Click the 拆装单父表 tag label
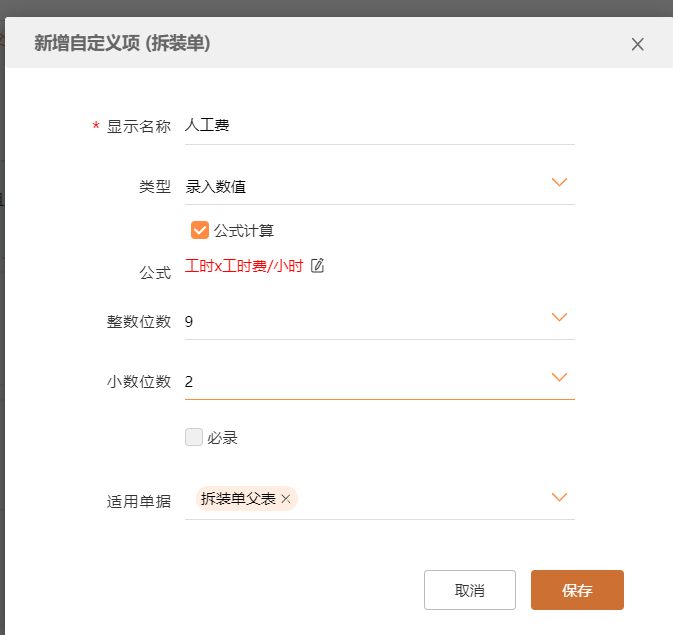Screen dimensions: 673x635 (x=238, y=499)
